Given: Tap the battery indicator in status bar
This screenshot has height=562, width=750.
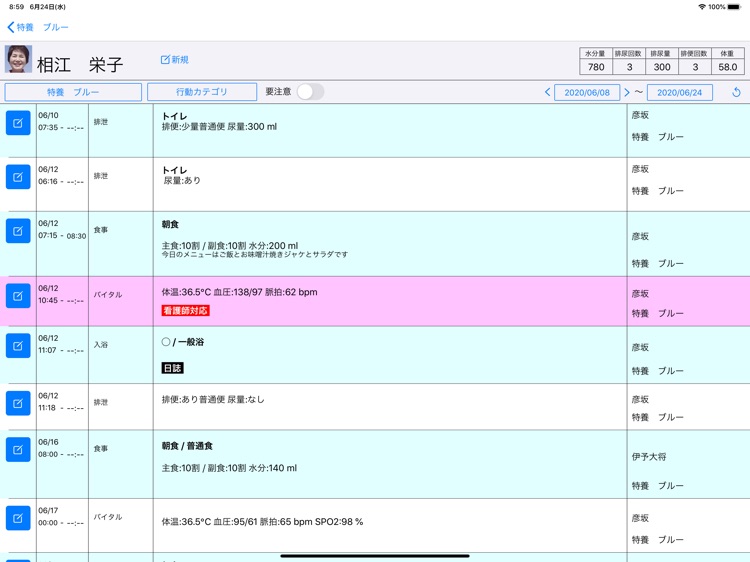Looking at the screenshot, I should click(x=734, y=7).
